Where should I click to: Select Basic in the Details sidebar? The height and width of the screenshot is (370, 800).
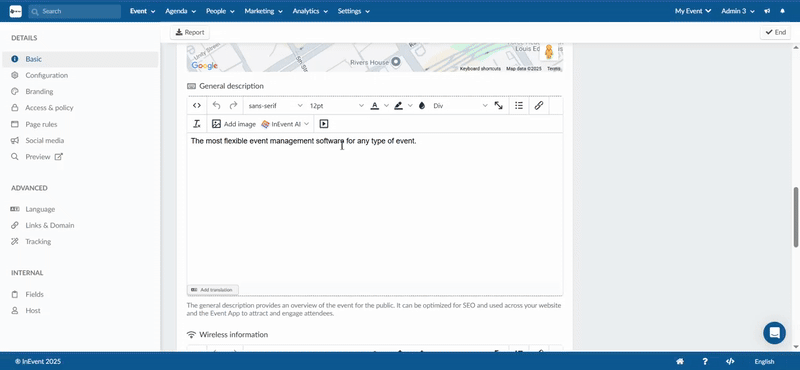pyautogui.click(x=80, y=59)
